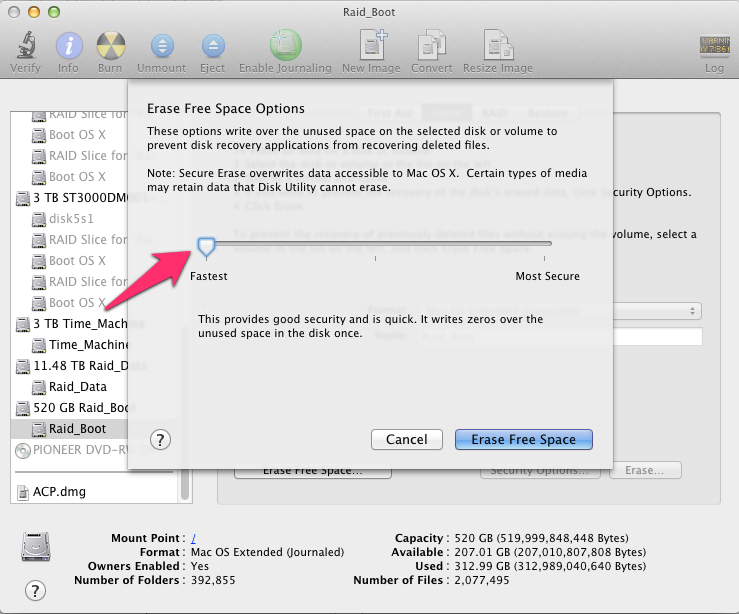Click the Format value Mac OS Extended (Journaled)
Image resolution: width=739 pixels, height=614 pixels.
click(x=267, y=552)
